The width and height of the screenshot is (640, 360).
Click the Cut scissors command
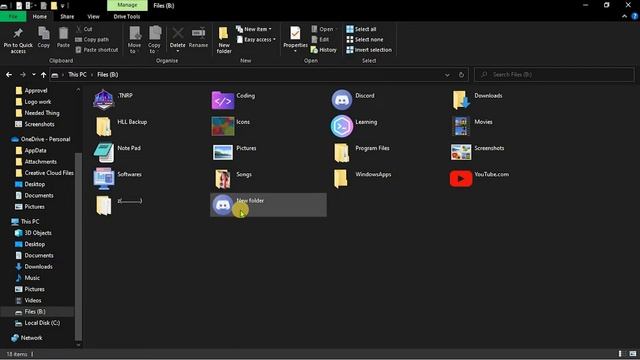click(84, 29)
